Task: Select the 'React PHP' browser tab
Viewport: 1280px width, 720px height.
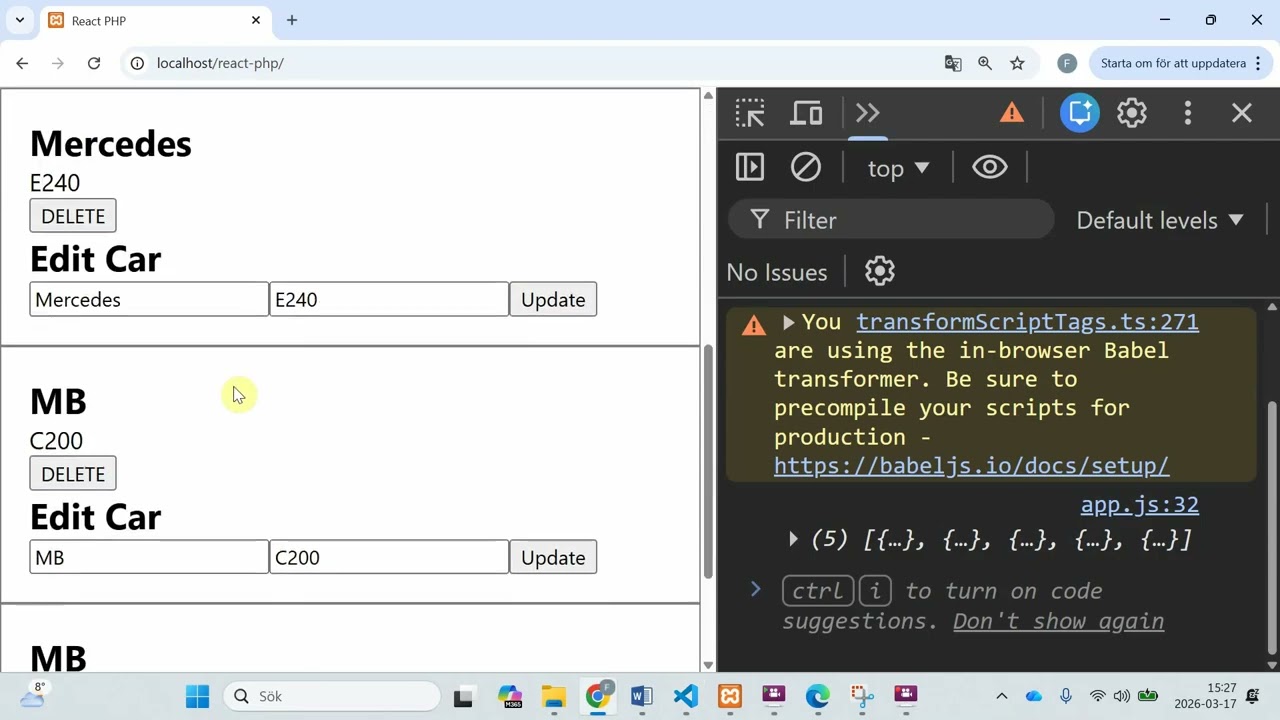Action: pos(155,20)
